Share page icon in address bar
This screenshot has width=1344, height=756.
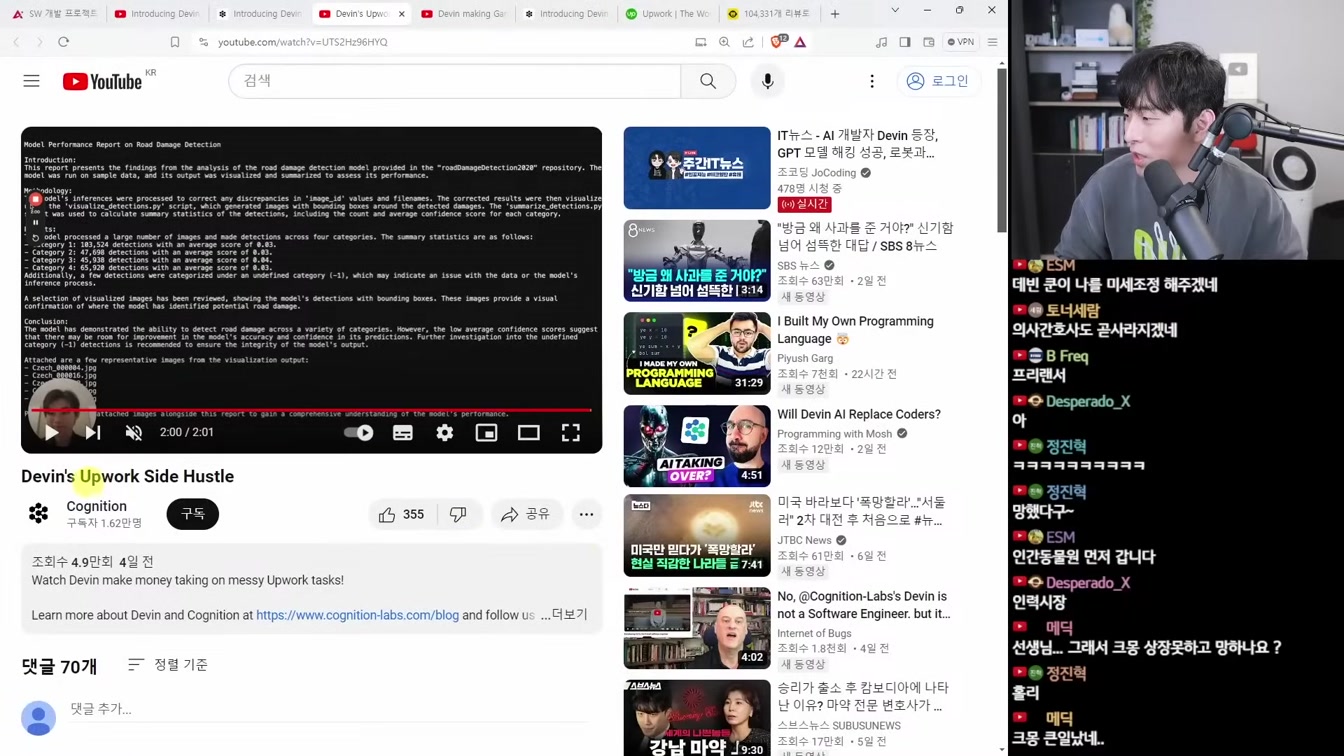(748, 42)
